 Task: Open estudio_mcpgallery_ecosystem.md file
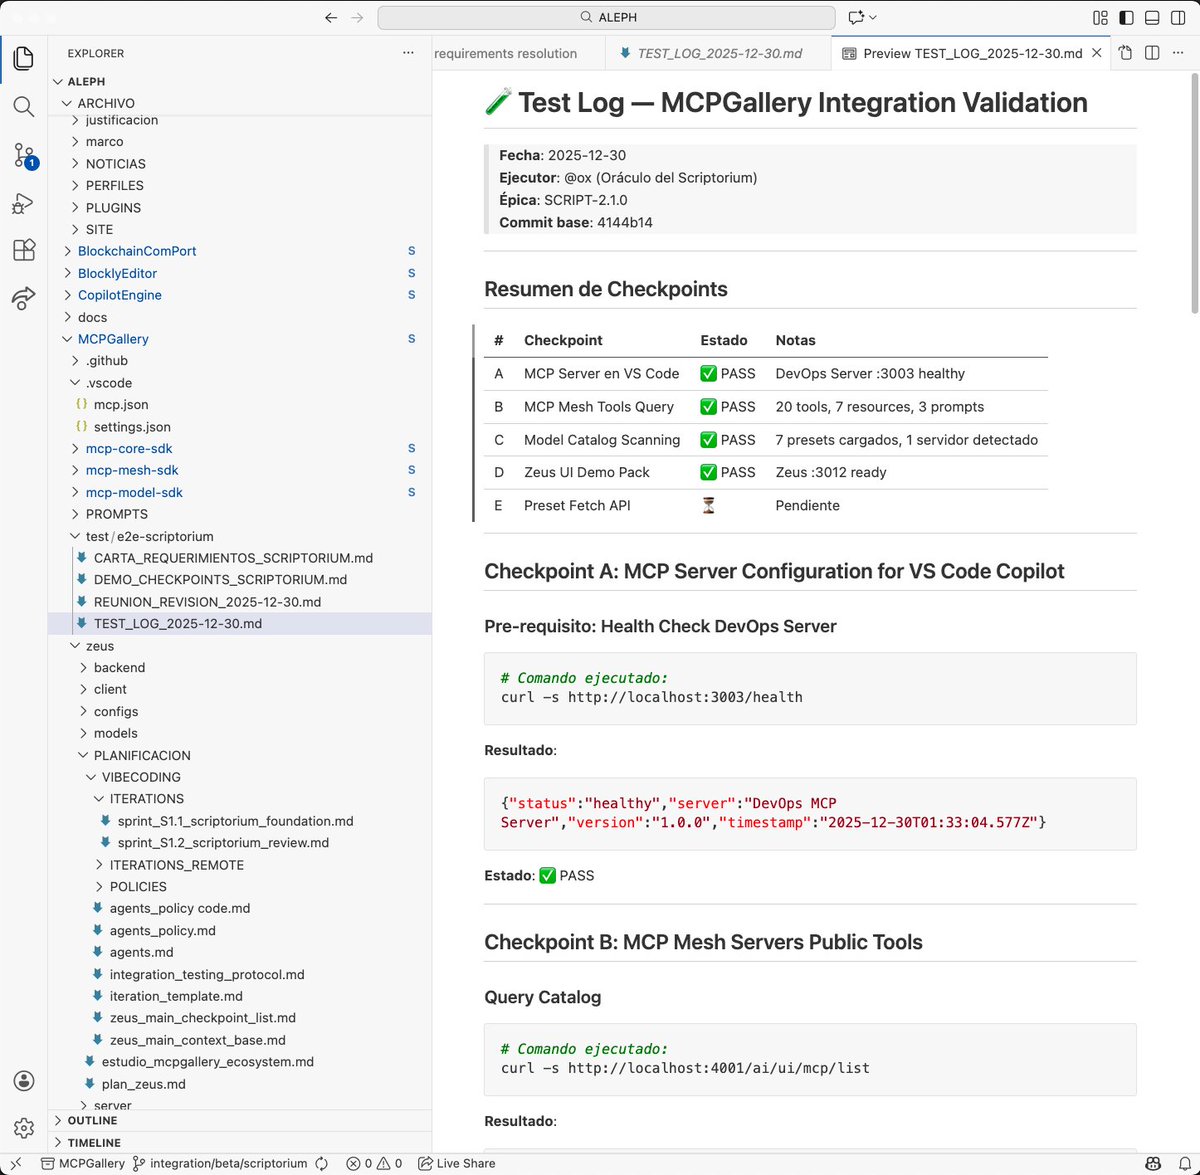[x=240, y=1062]
